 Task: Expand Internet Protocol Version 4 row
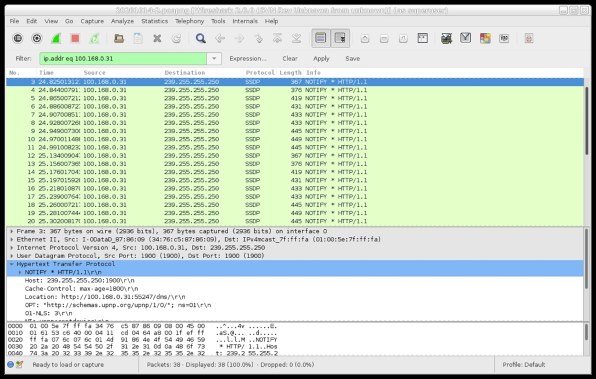[x=12, y=247]
